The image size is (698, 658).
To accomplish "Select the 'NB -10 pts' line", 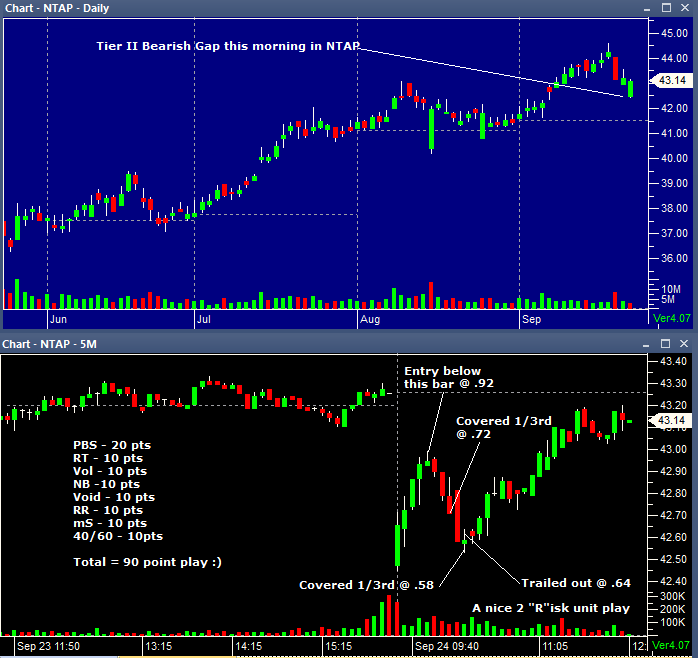I will pyautogui.click(x=106, y=484).
